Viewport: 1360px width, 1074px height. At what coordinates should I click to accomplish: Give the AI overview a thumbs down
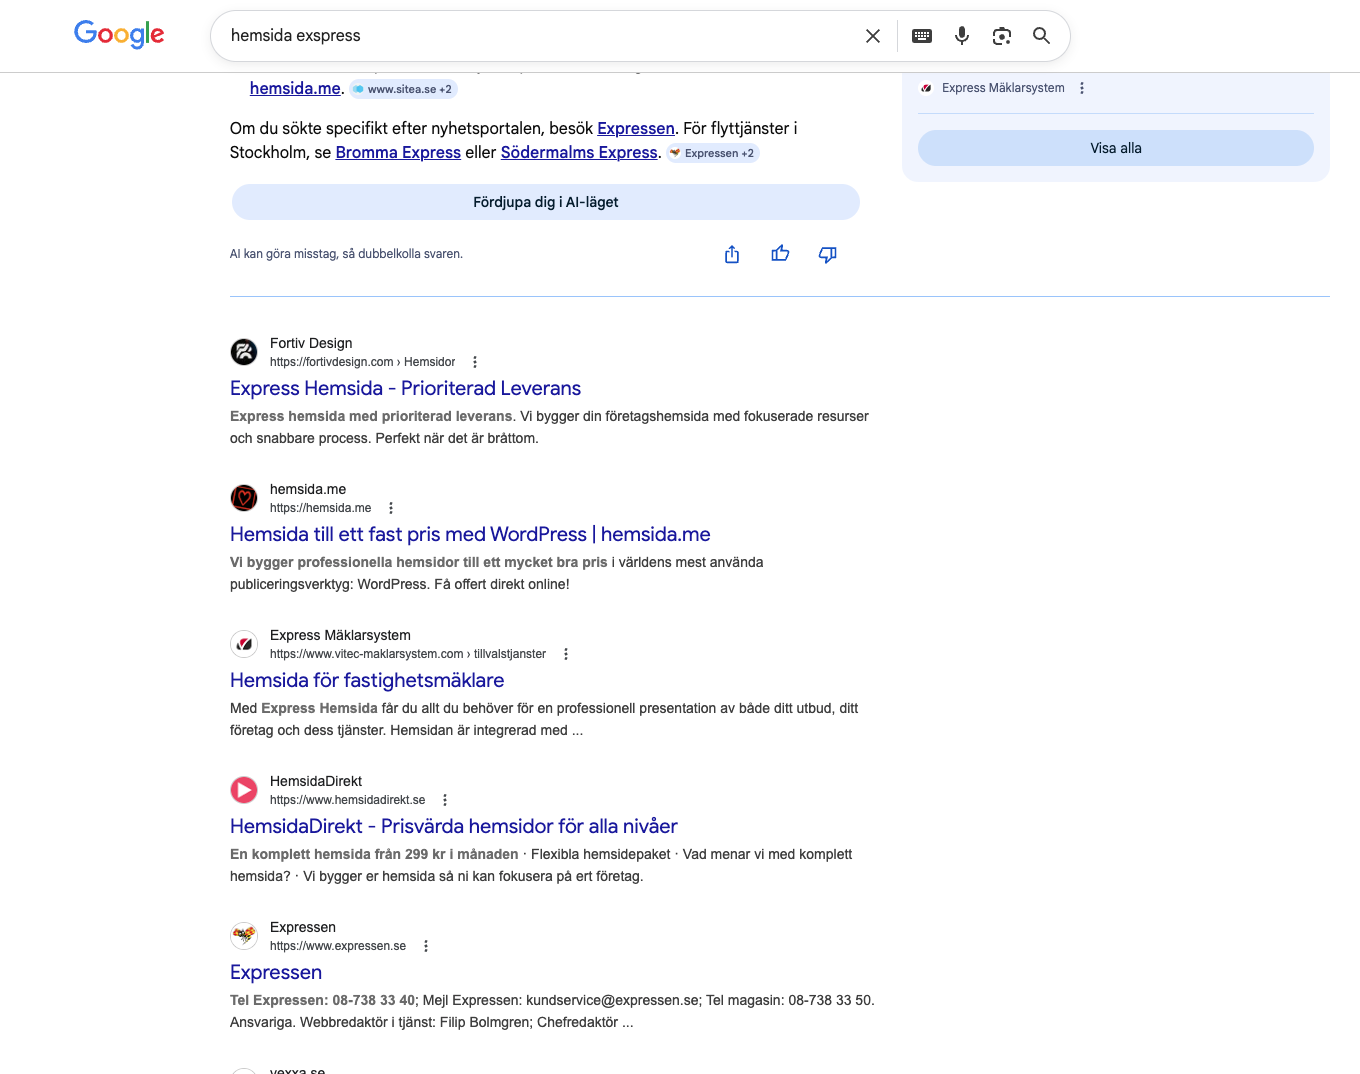tap(828, 254)
